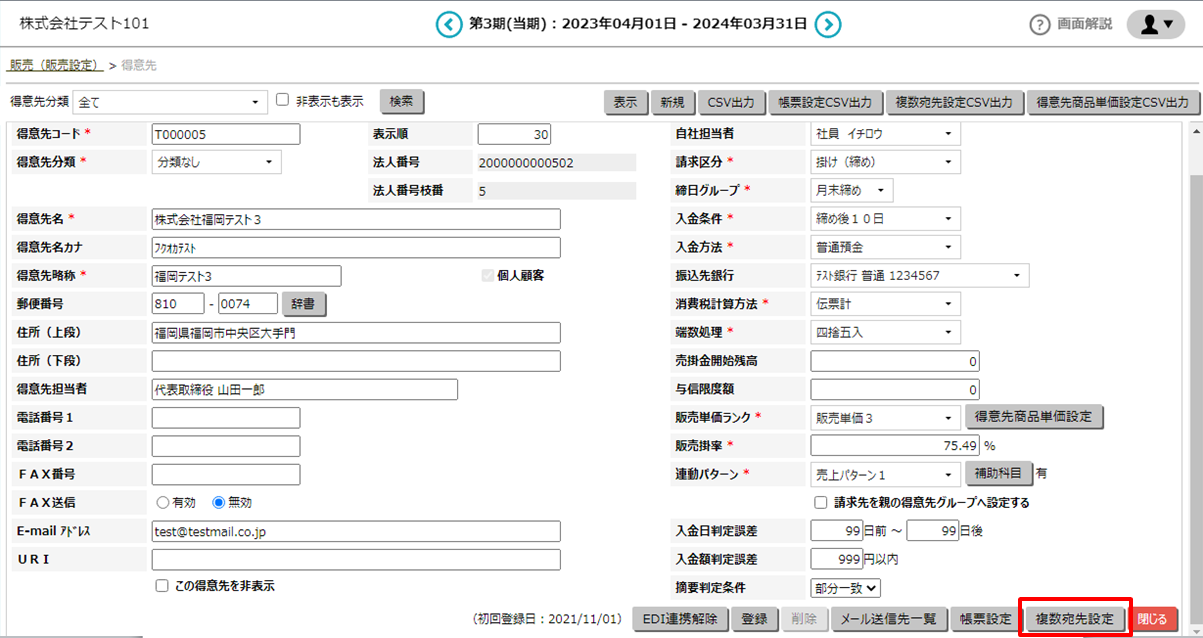
Task: Enable この得意先を非表示 checkbox
Action: [162, 587]
